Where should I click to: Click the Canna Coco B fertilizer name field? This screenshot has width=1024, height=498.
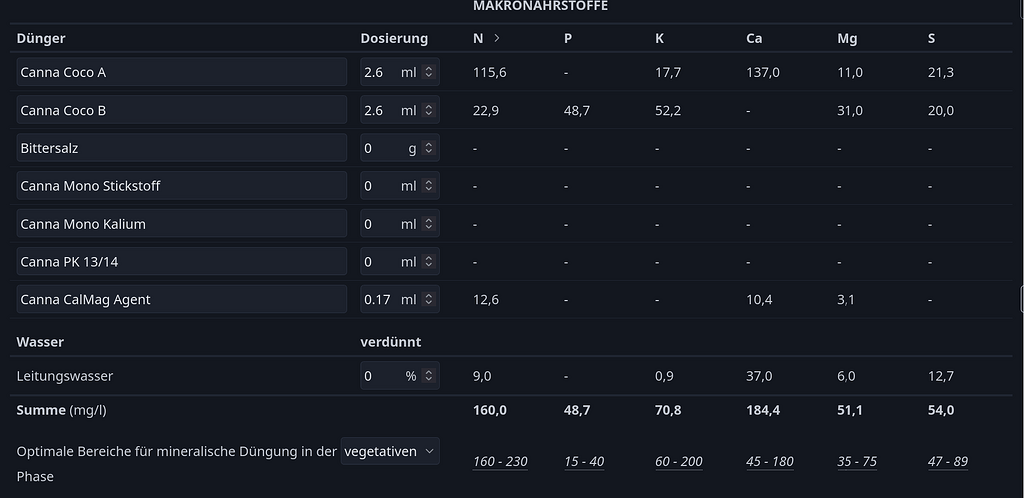(182, 110)
